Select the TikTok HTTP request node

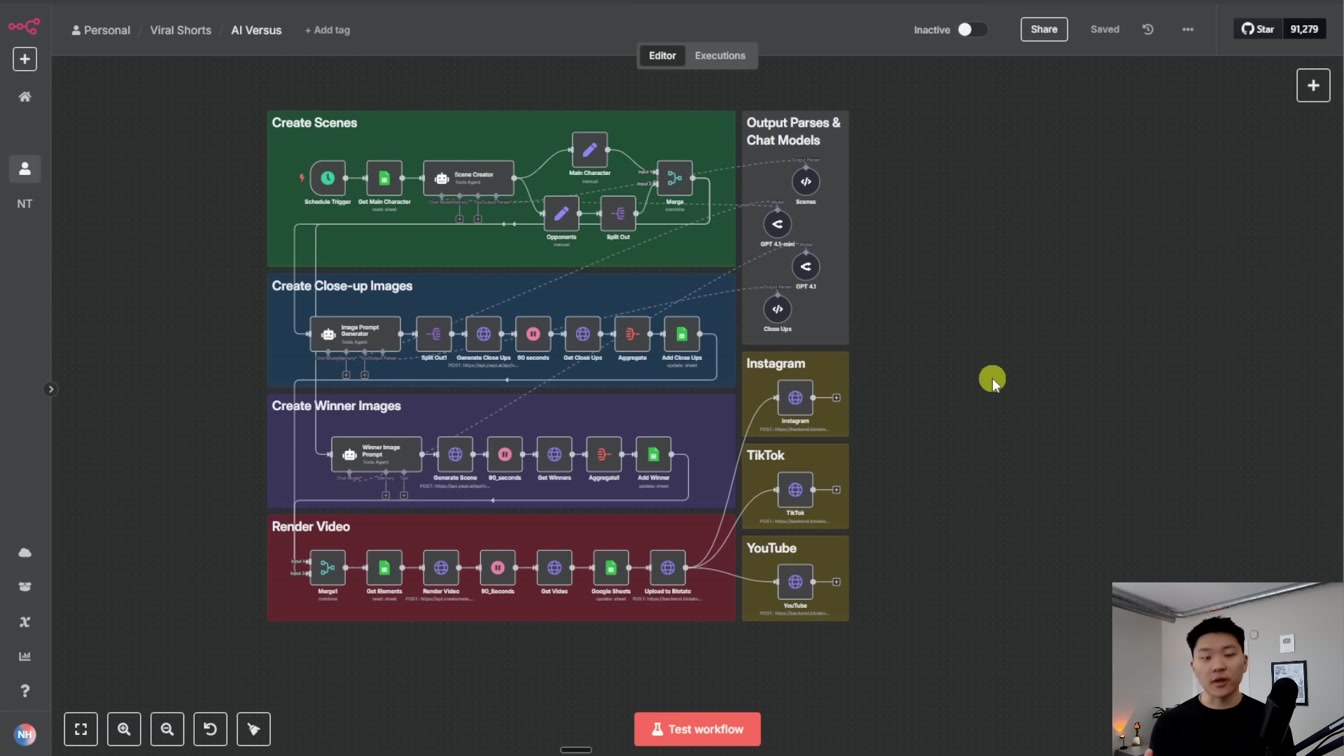[795, 489]
